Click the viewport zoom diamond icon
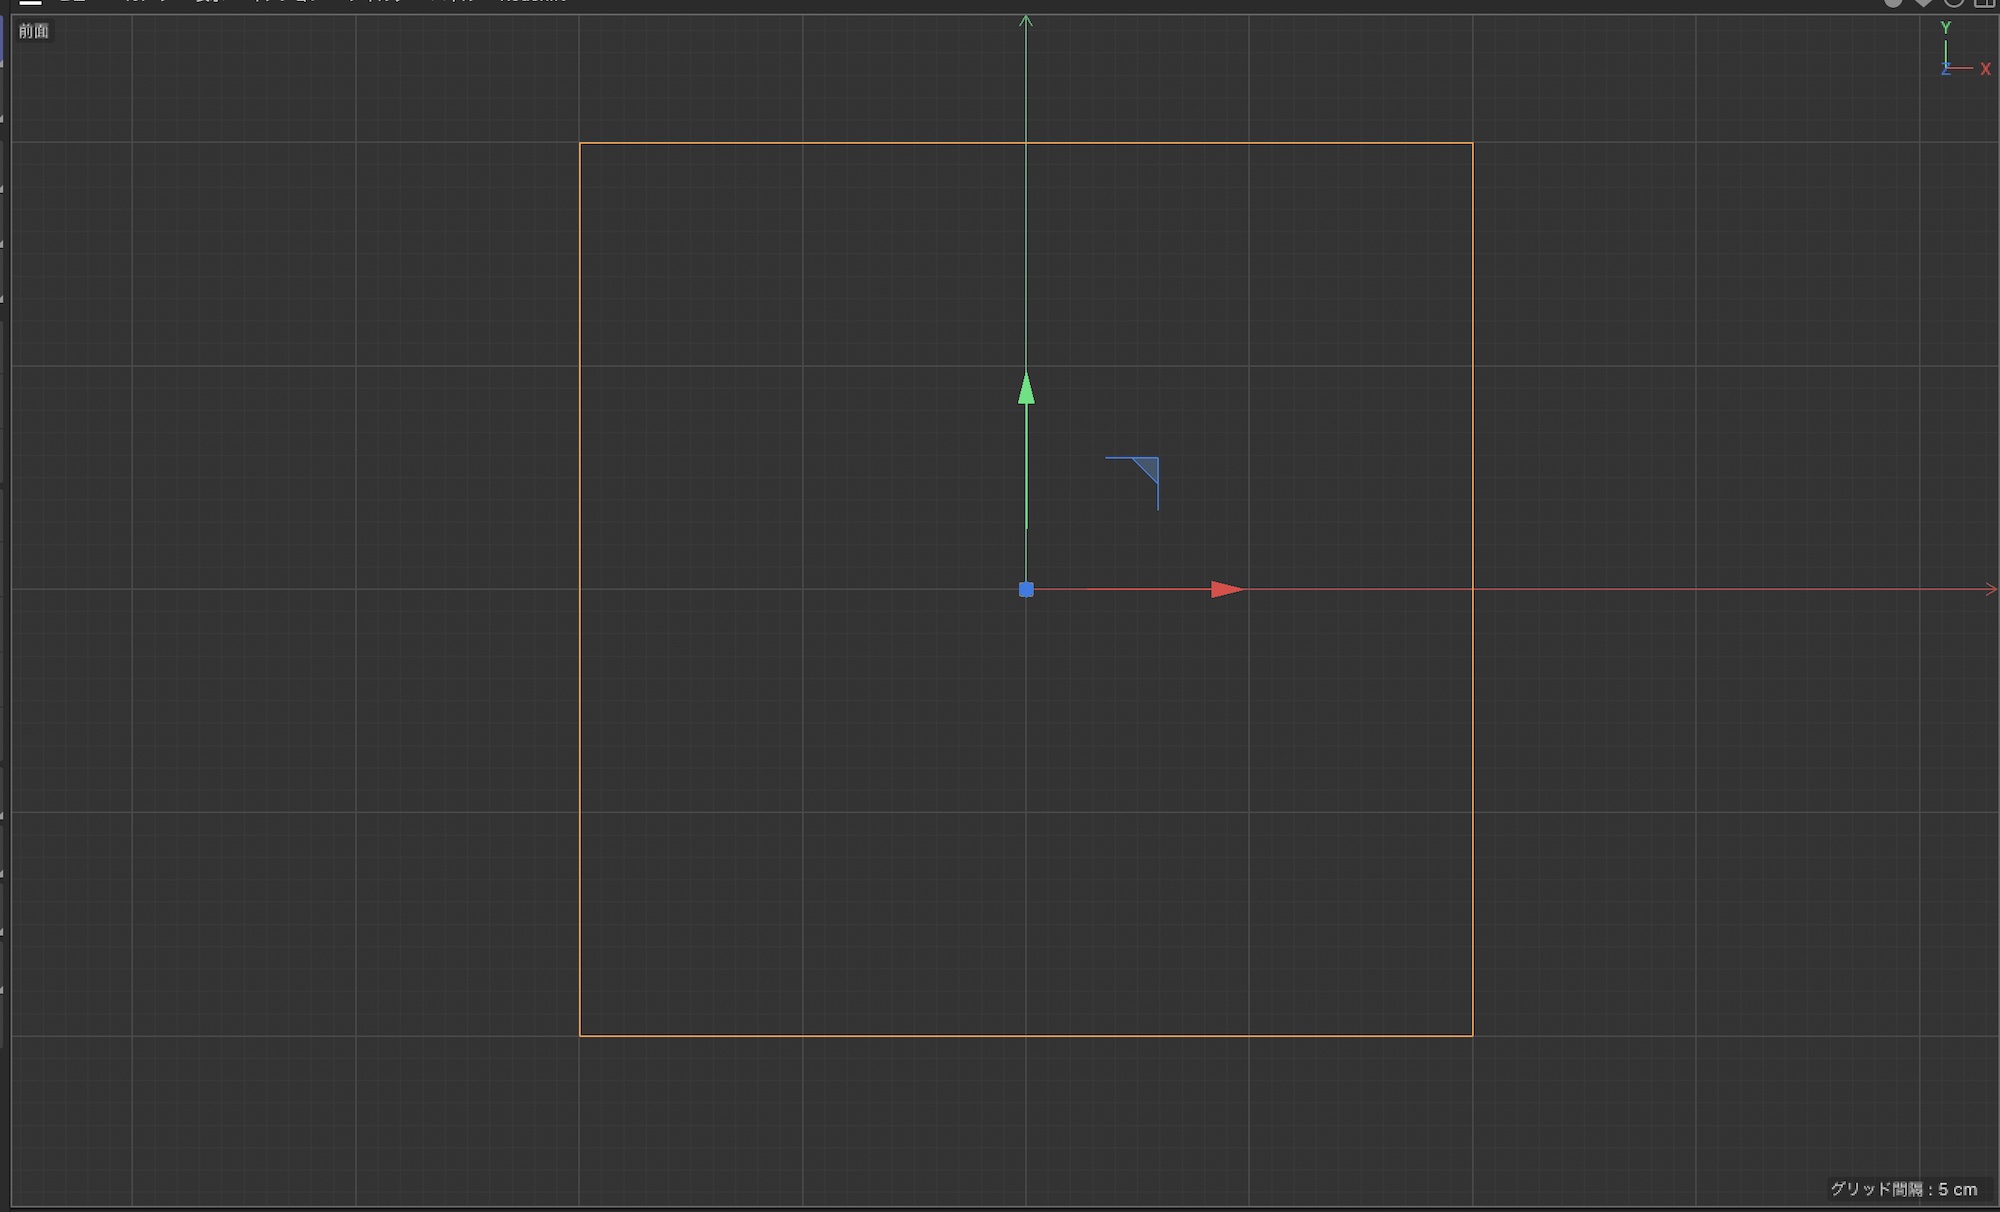 (1923, 3)
